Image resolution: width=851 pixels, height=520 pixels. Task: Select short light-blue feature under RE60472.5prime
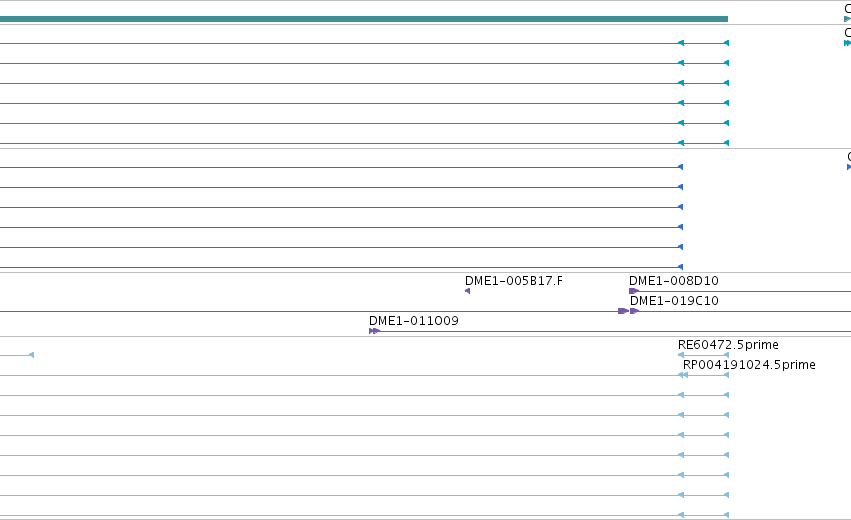(x=703, y=355)
